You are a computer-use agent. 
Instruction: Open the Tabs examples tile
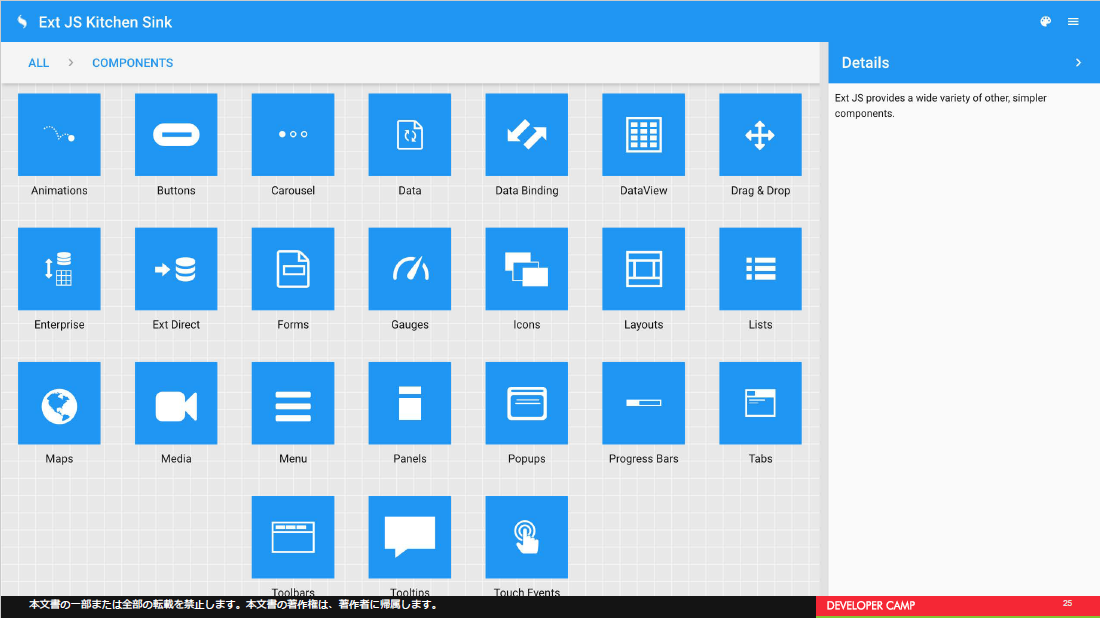click(760, 403)
